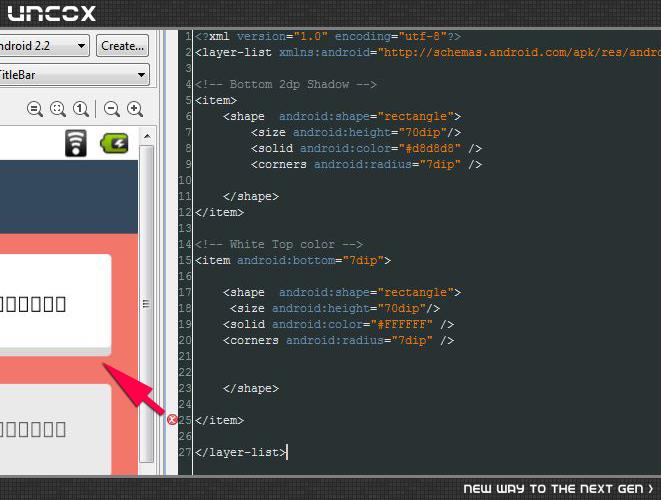Image resolution: width=661 pixels, height=500 pixels.
Task: Click the </shape> closing tag on line 11
Action: 251,196
